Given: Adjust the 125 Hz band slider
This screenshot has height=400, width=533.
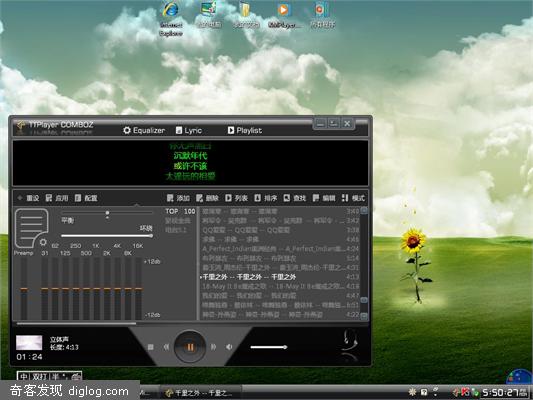Looking at the screenshot, I should click(65, 288).
